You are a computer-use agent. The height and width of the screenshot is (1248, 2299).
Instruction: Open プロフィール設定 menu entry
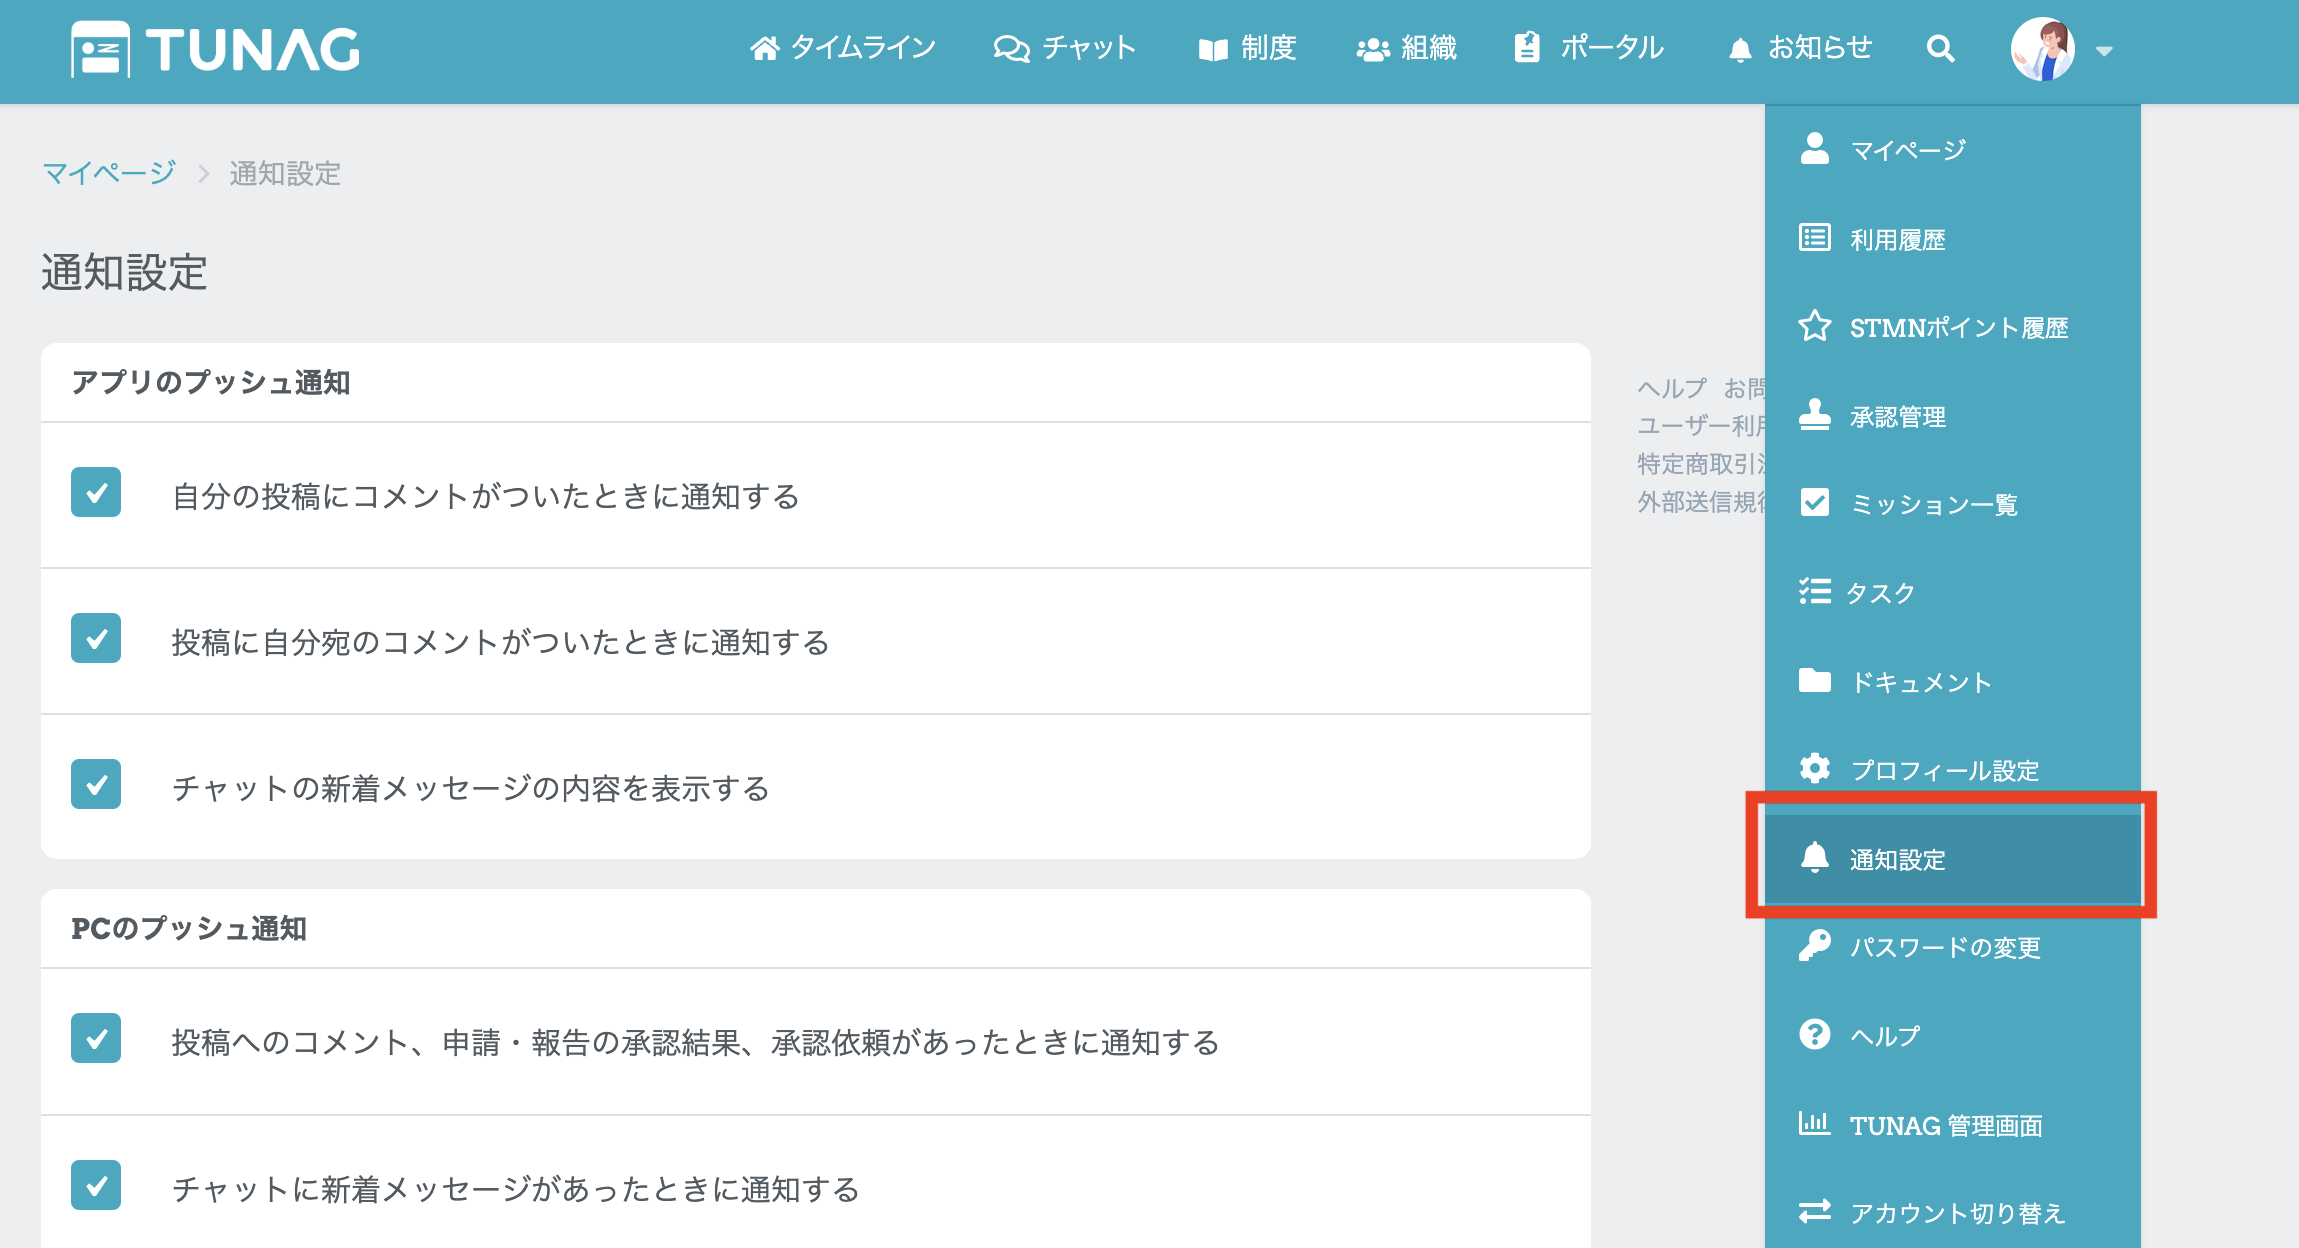[1952, 770]
